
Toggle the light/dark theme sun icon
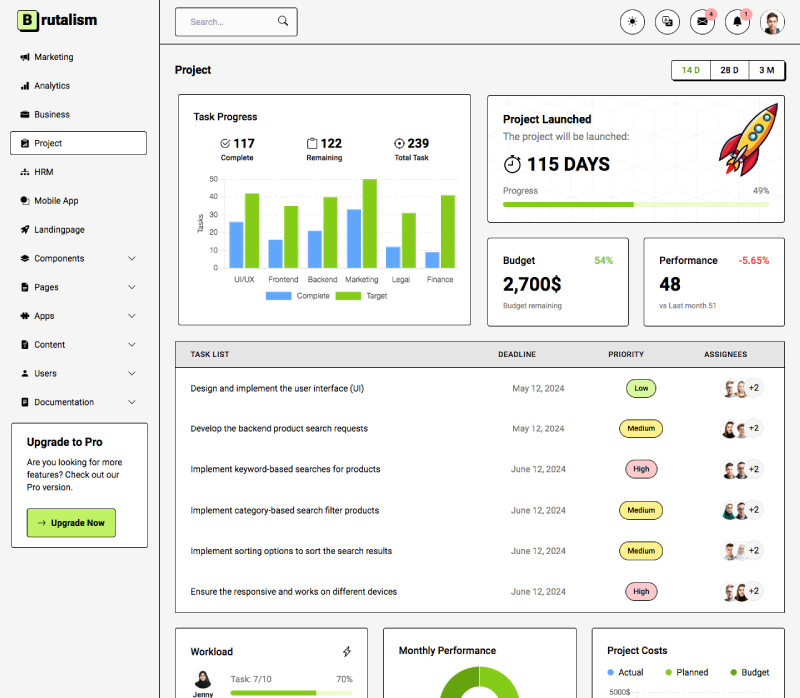tap(632, 21)
